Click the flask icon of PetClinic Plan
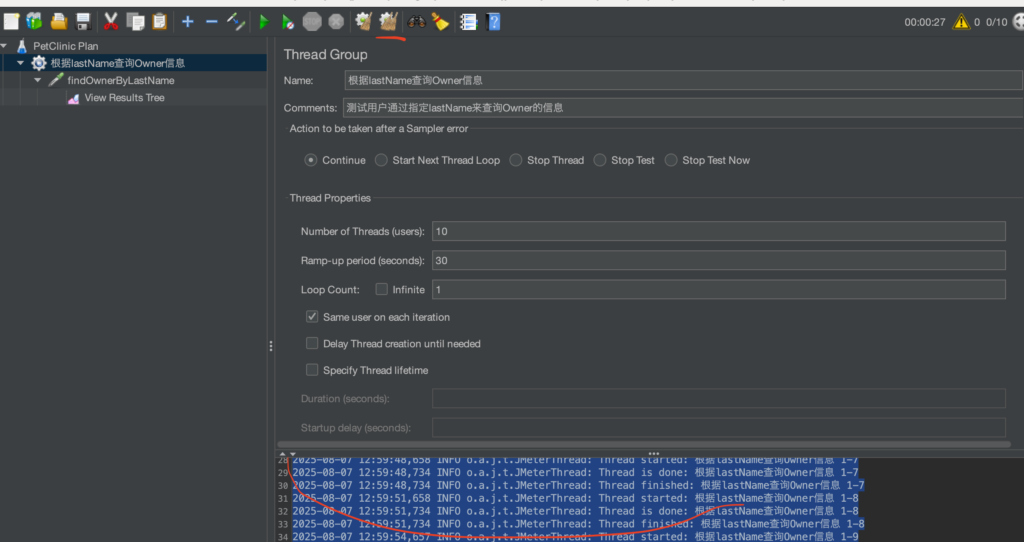 click(x=22, y=46)
